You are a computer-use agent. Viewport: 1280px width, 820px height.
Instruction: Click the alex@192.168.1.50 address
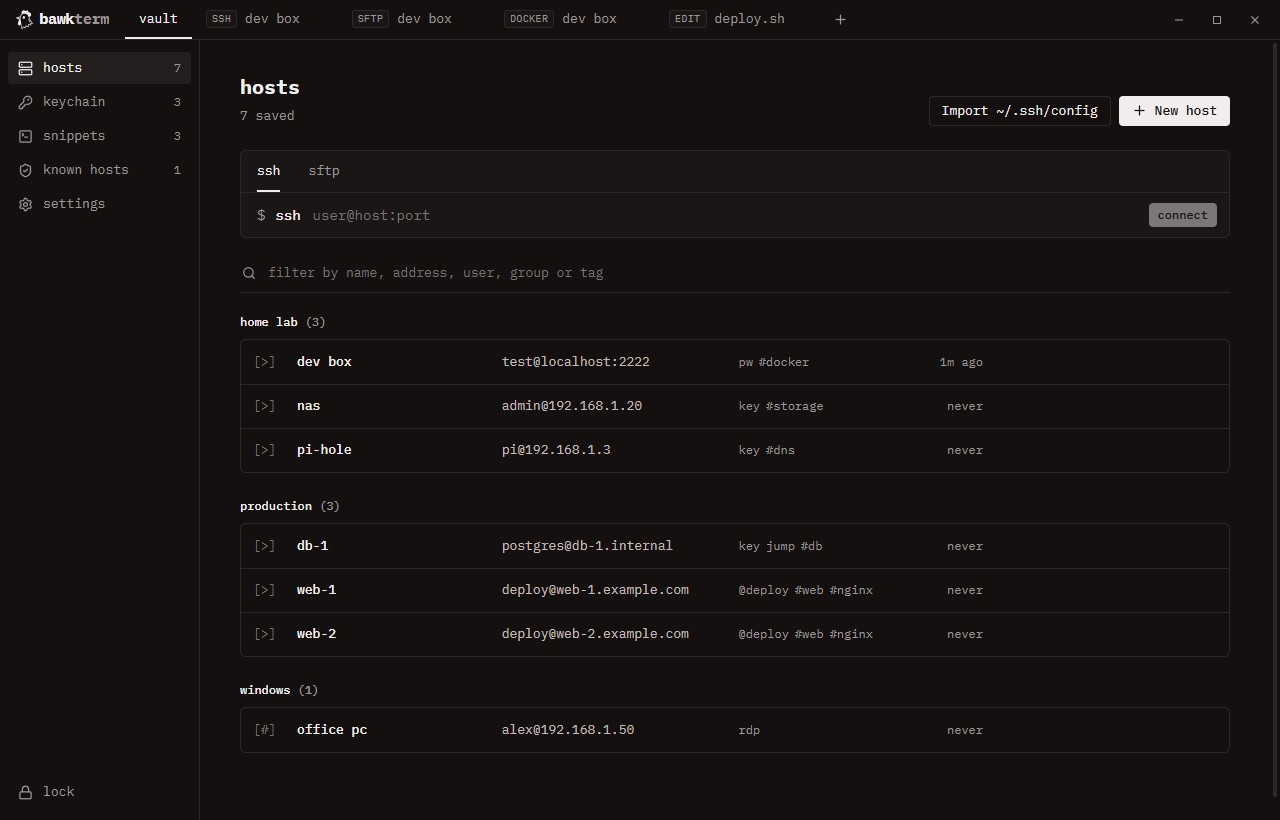[x=568, y=730]
